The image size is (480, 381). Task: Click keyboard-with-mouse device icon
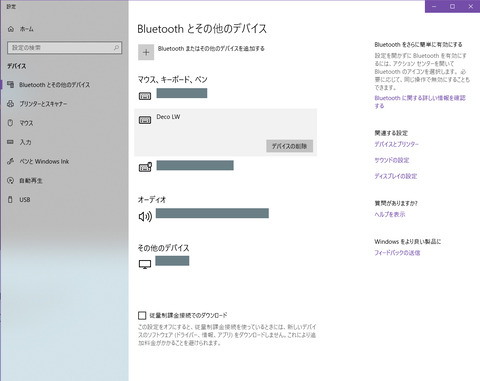pyautogui.click(x=145, y=167)
